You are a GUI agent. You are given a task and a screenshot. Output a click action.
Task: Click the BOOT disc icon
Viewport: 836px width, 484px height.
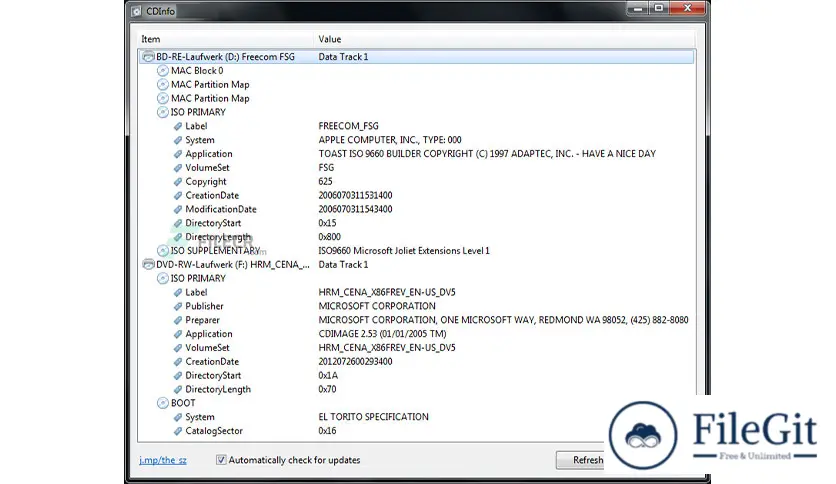[x=163, y=403]
